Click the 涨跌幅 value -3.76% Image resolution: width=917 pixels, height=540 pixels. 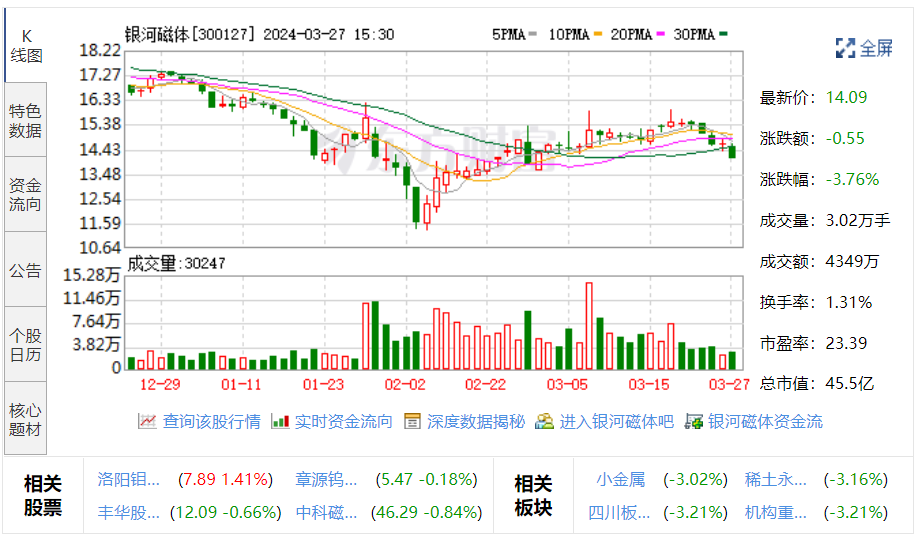853,179
